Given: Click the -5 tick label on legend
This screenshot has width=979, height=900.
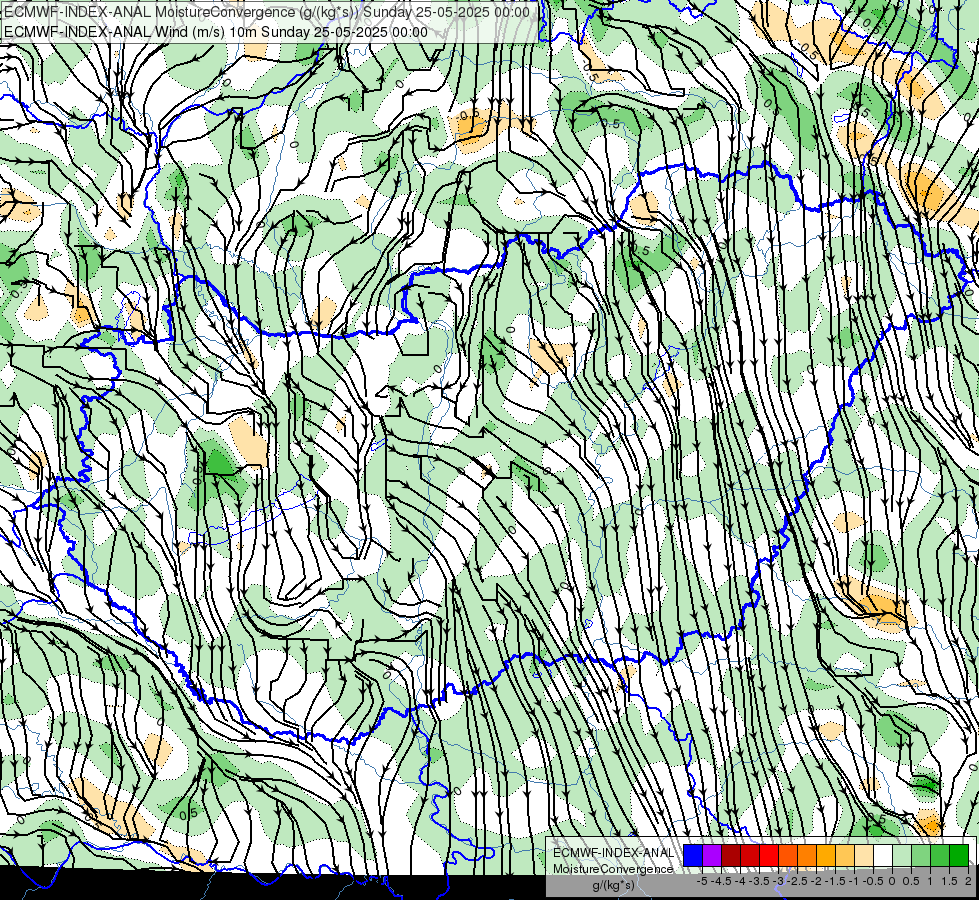Looking at the screenshot, I should pyautogui.click(x=702, y=881).
